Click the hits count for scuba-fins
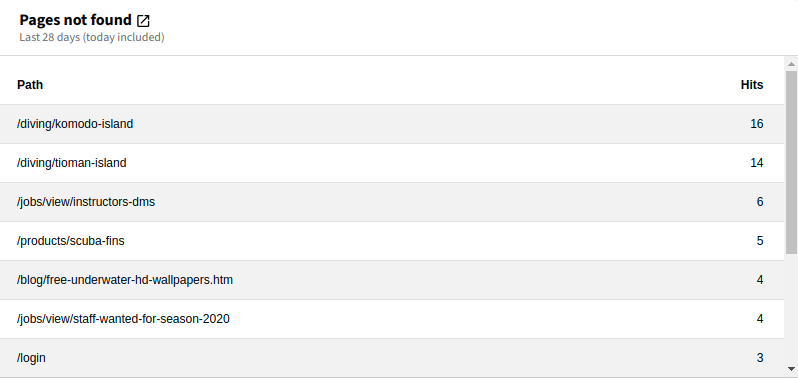The image size is (798, 378). (x=760, y=241)
